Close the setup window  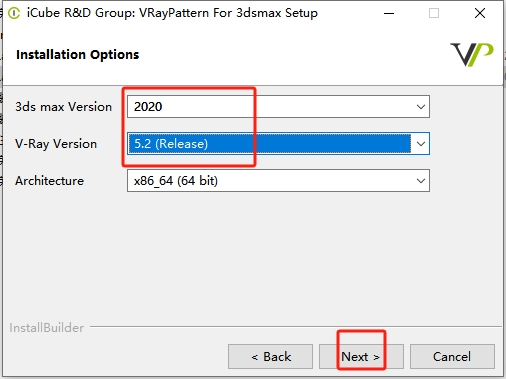(480, 13)
